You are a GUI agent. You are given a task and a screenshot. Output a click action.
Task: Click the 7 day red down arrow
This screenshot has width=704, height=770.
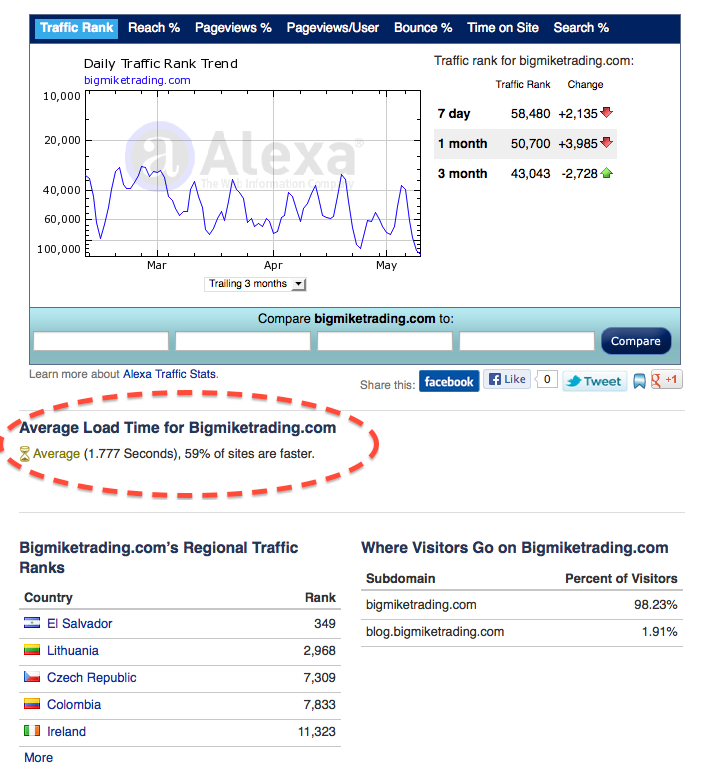click(607, 112)
